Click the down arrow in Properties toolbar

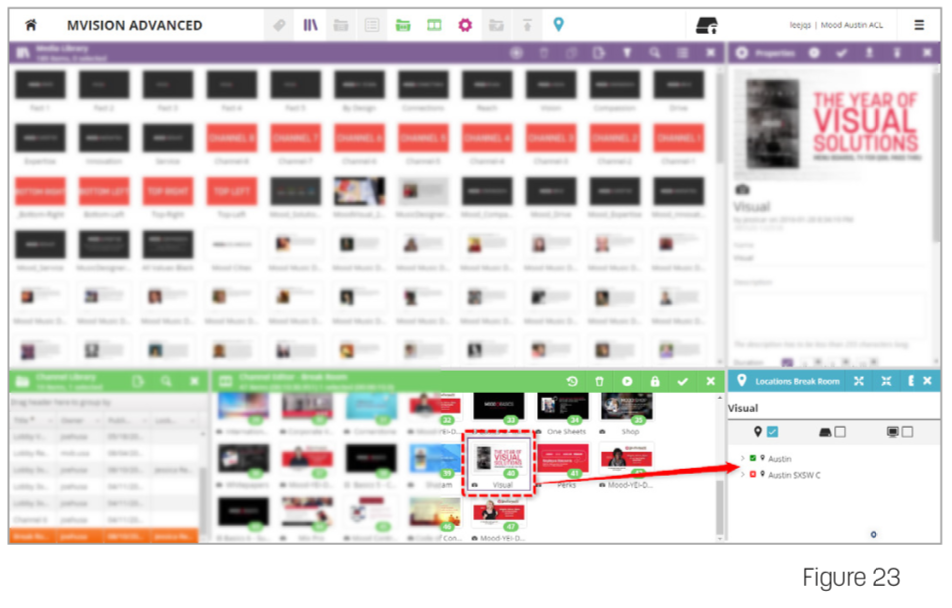coord(897,53)
